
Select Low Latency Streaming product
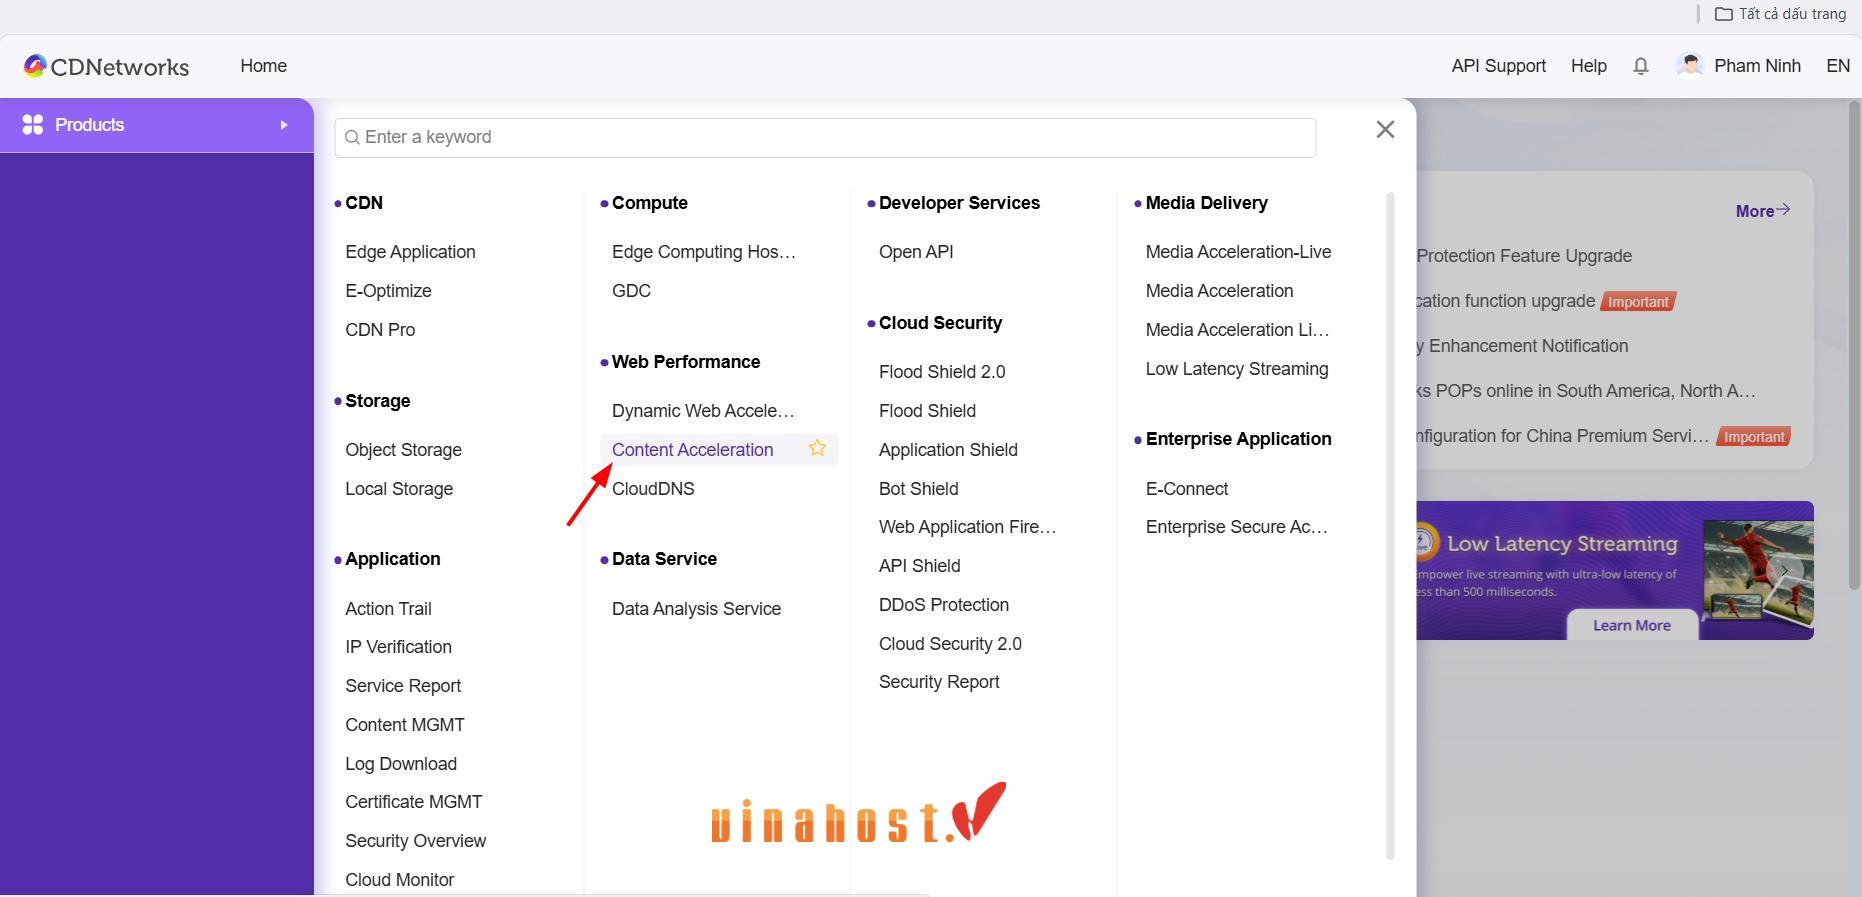(1237, 369)
